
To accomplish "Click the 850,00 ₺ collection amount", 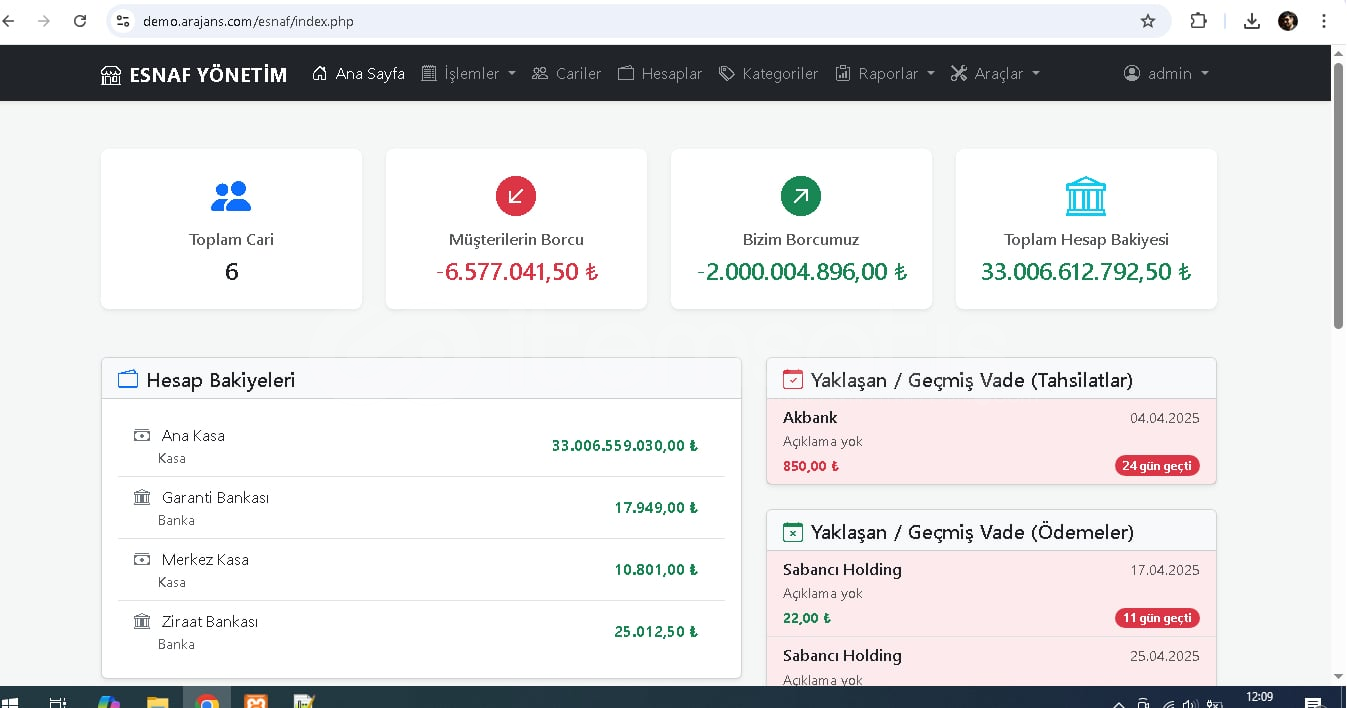I will pyautogui.click(x=811, y=466).
